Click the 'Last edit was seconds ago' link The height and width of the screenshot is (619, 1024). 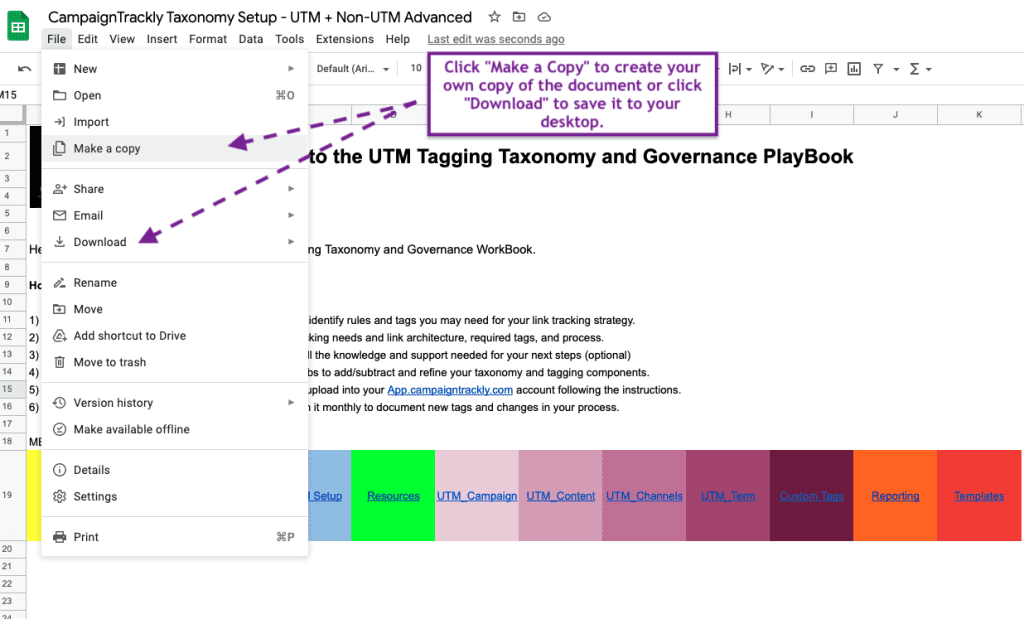click(496, 39)
